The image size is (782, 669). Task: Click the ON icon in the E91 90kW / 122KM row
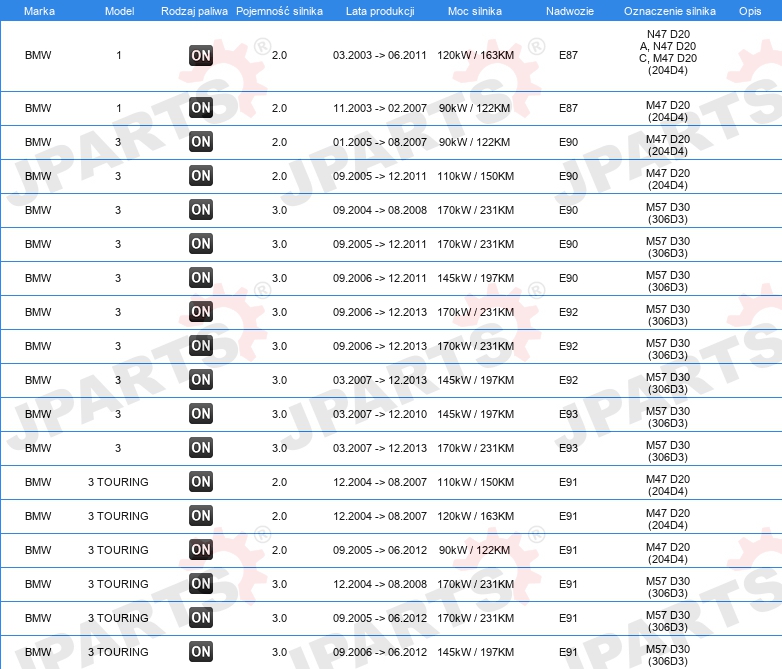pos(201,549)
